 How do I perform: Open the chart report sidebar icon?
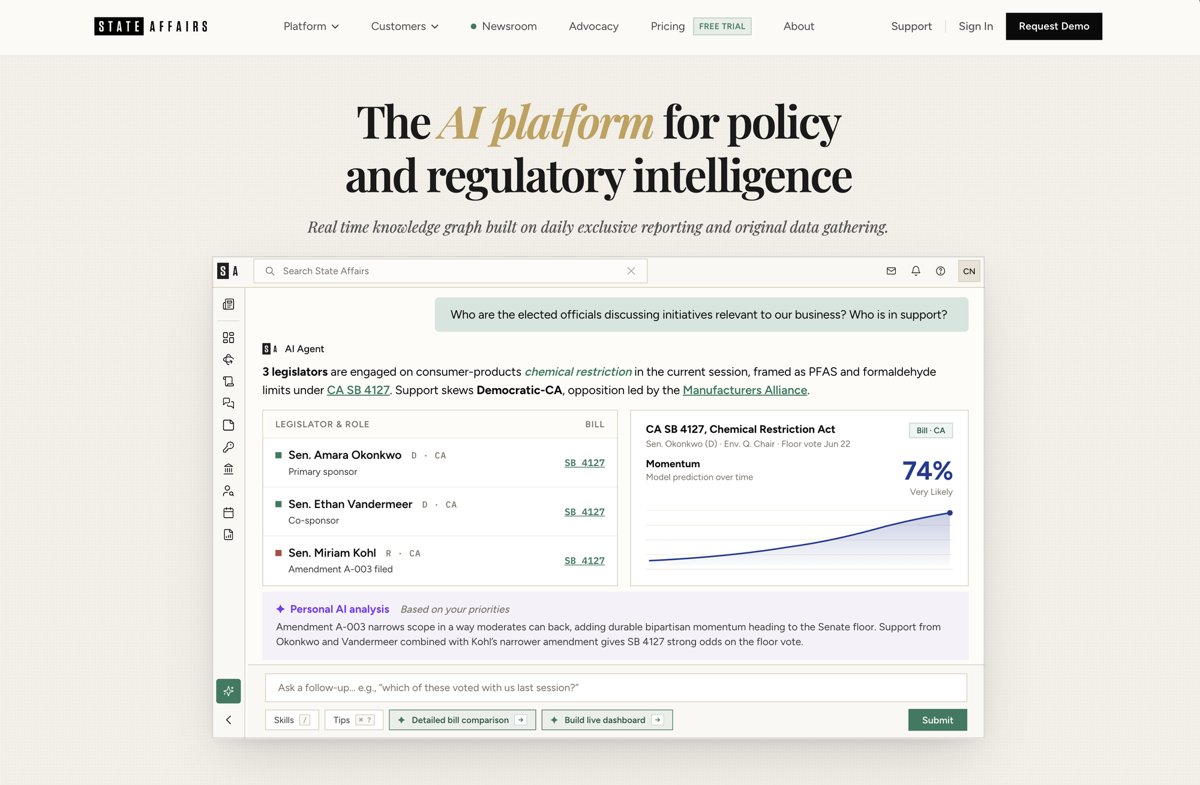228,535
